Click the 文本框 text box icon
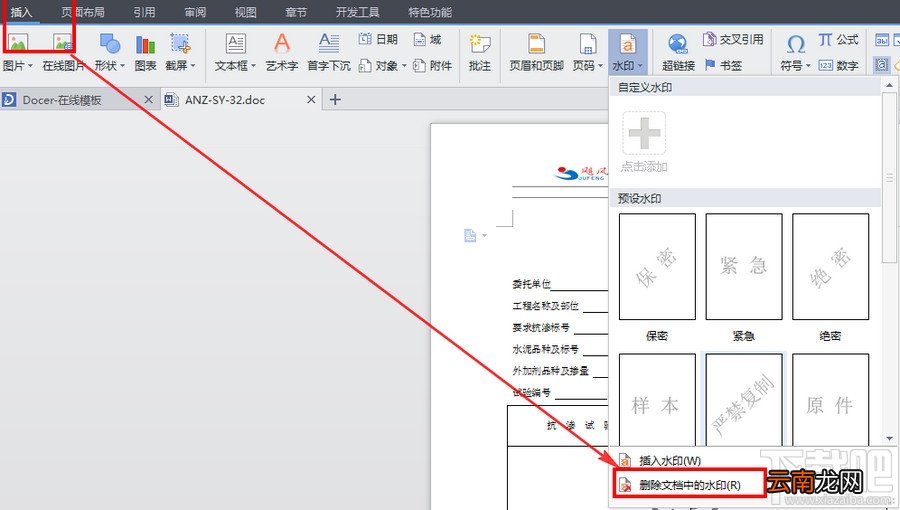Viewport: 900px width, 510px height. coord(235,44)
